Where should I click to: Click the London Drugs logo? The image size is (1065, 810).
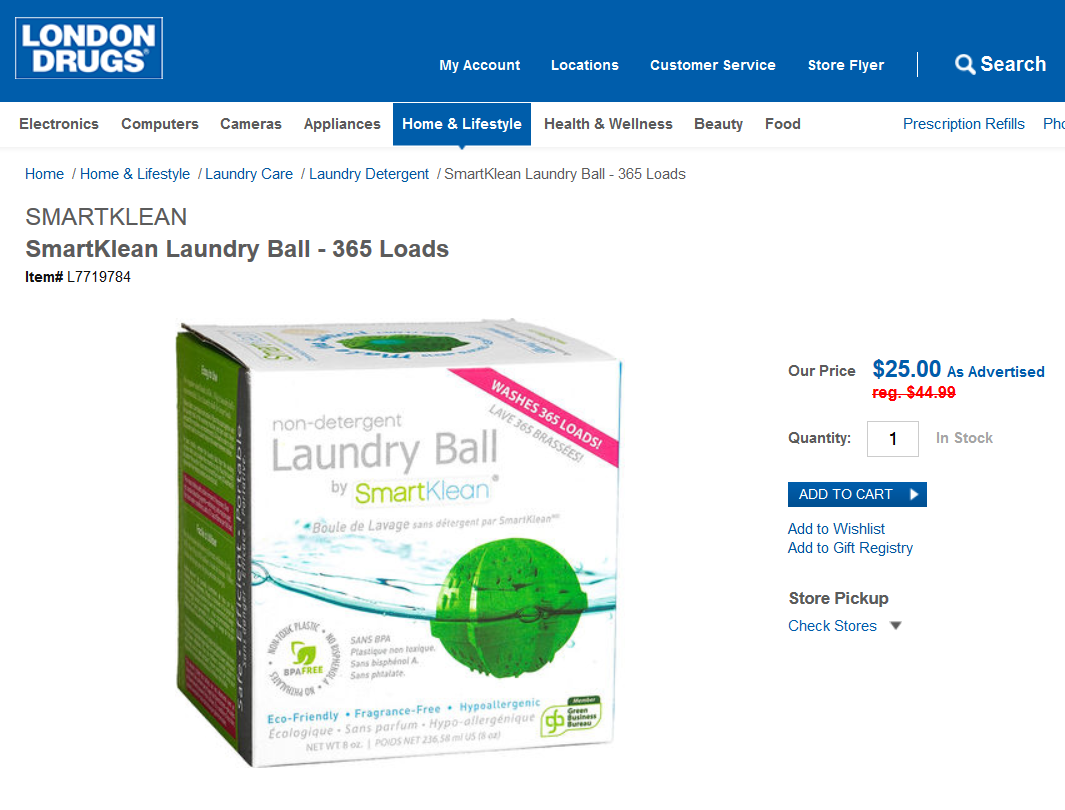coord(89,48)
